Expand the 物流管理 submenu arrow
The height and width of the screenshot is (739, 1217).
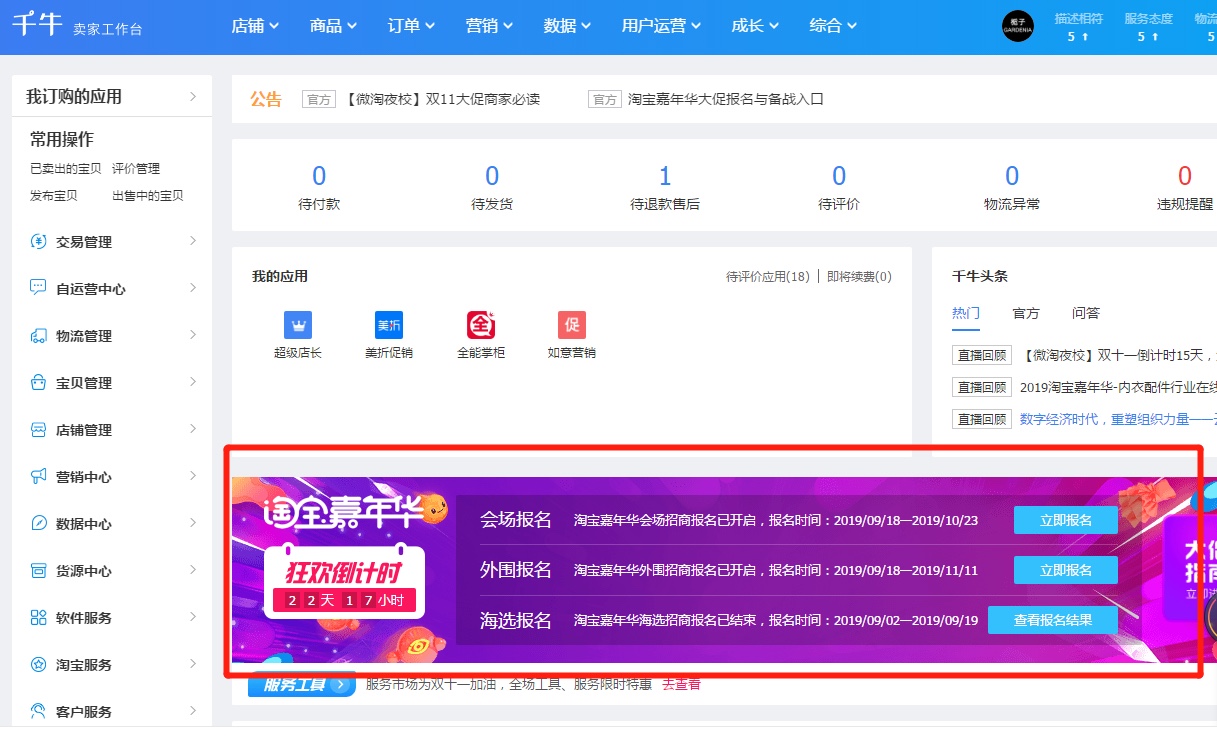(x=193, y=335)
